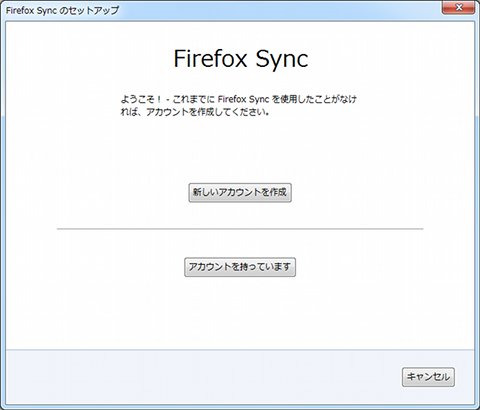Cancel setup with the キャンセル button
480x410 pixels.
click(428, 377)
